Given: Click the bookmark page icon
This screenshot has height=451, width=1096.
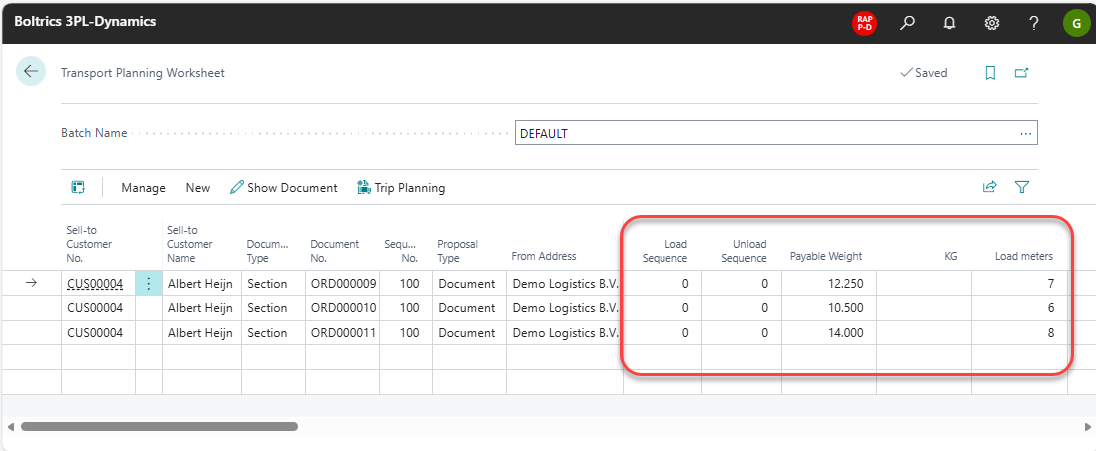Looking at the screenshot, I should pyautogui.click(x=990, y=73).
